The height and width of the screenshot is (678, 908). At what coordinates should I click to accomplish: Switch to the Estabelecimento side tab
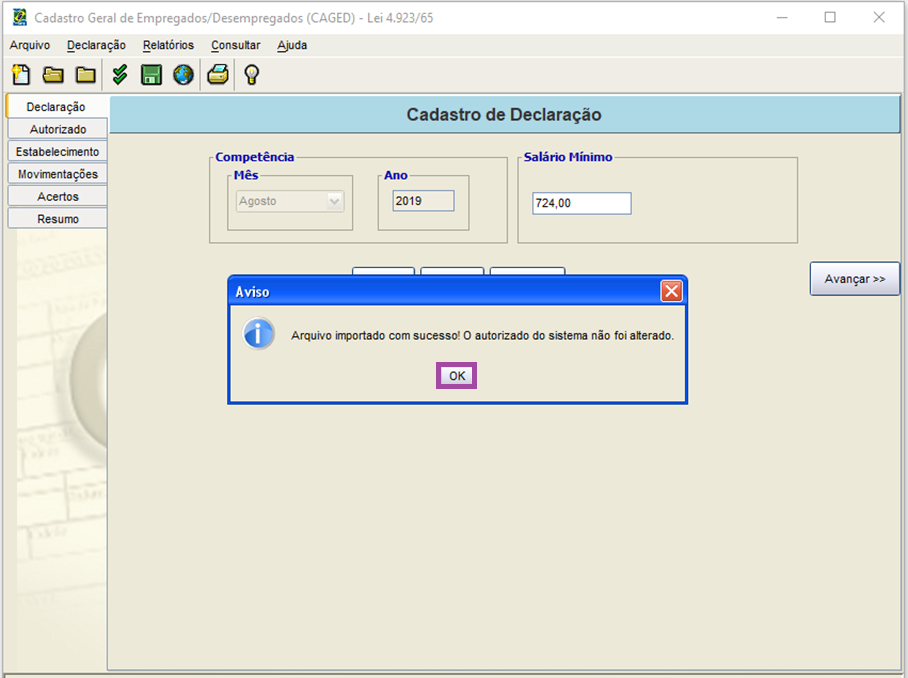pos(57,152)
